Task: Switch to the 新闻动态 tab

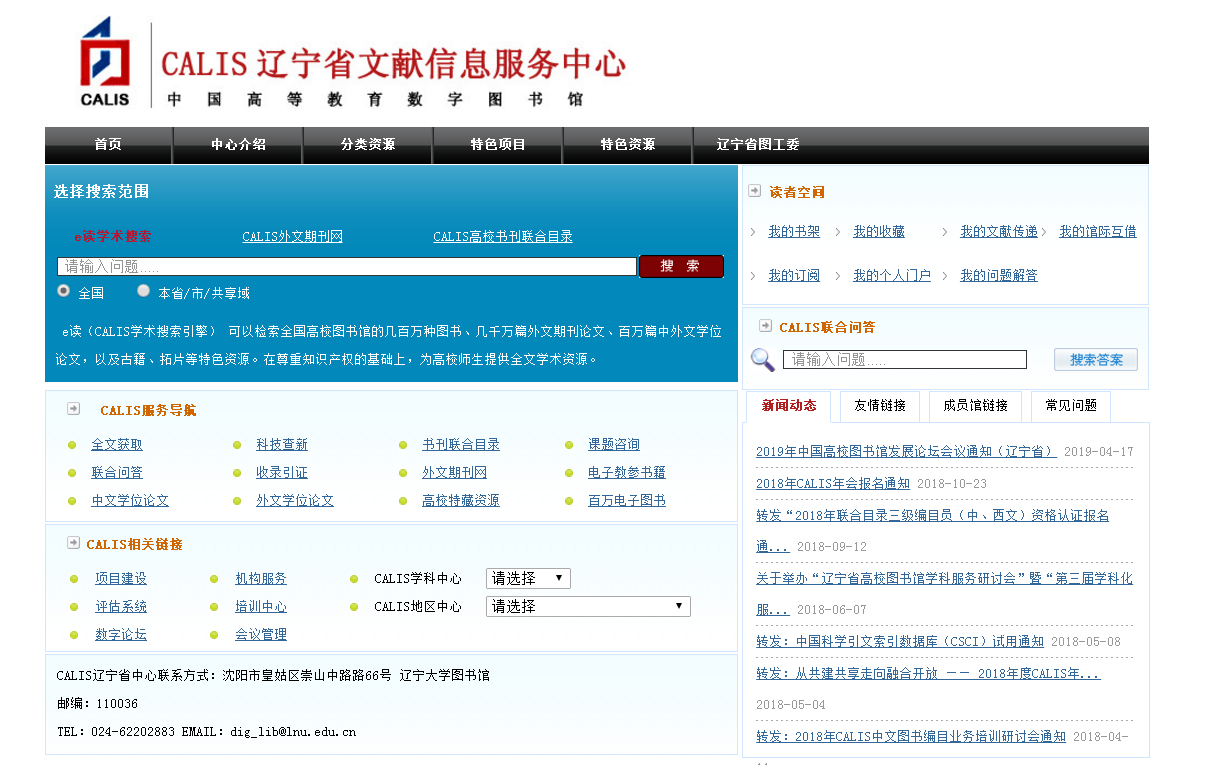Action: 788,406
